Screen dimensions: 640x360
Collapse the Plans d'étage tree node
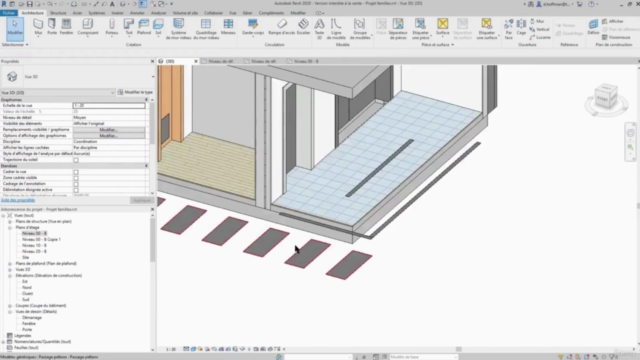(10, 227)
